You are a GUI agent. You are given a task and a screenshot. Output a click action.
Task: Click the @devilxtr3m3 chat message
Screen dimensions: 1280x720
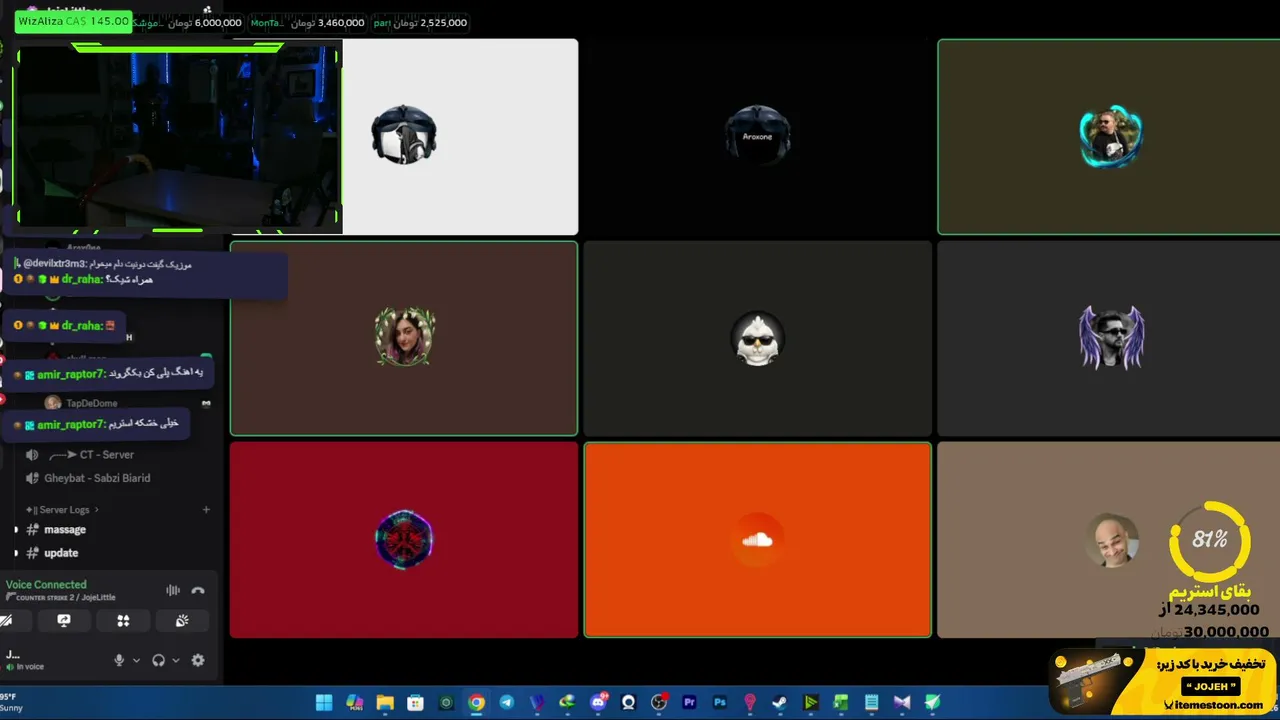point(103,264)
